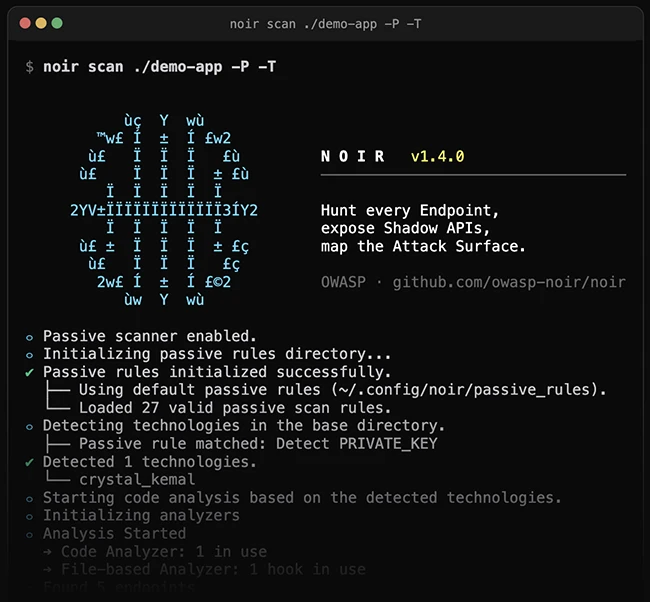Viewport: 650px width, 602px height.
Task: Click the version label 'v1.4.0'
Action: [437, 156]
